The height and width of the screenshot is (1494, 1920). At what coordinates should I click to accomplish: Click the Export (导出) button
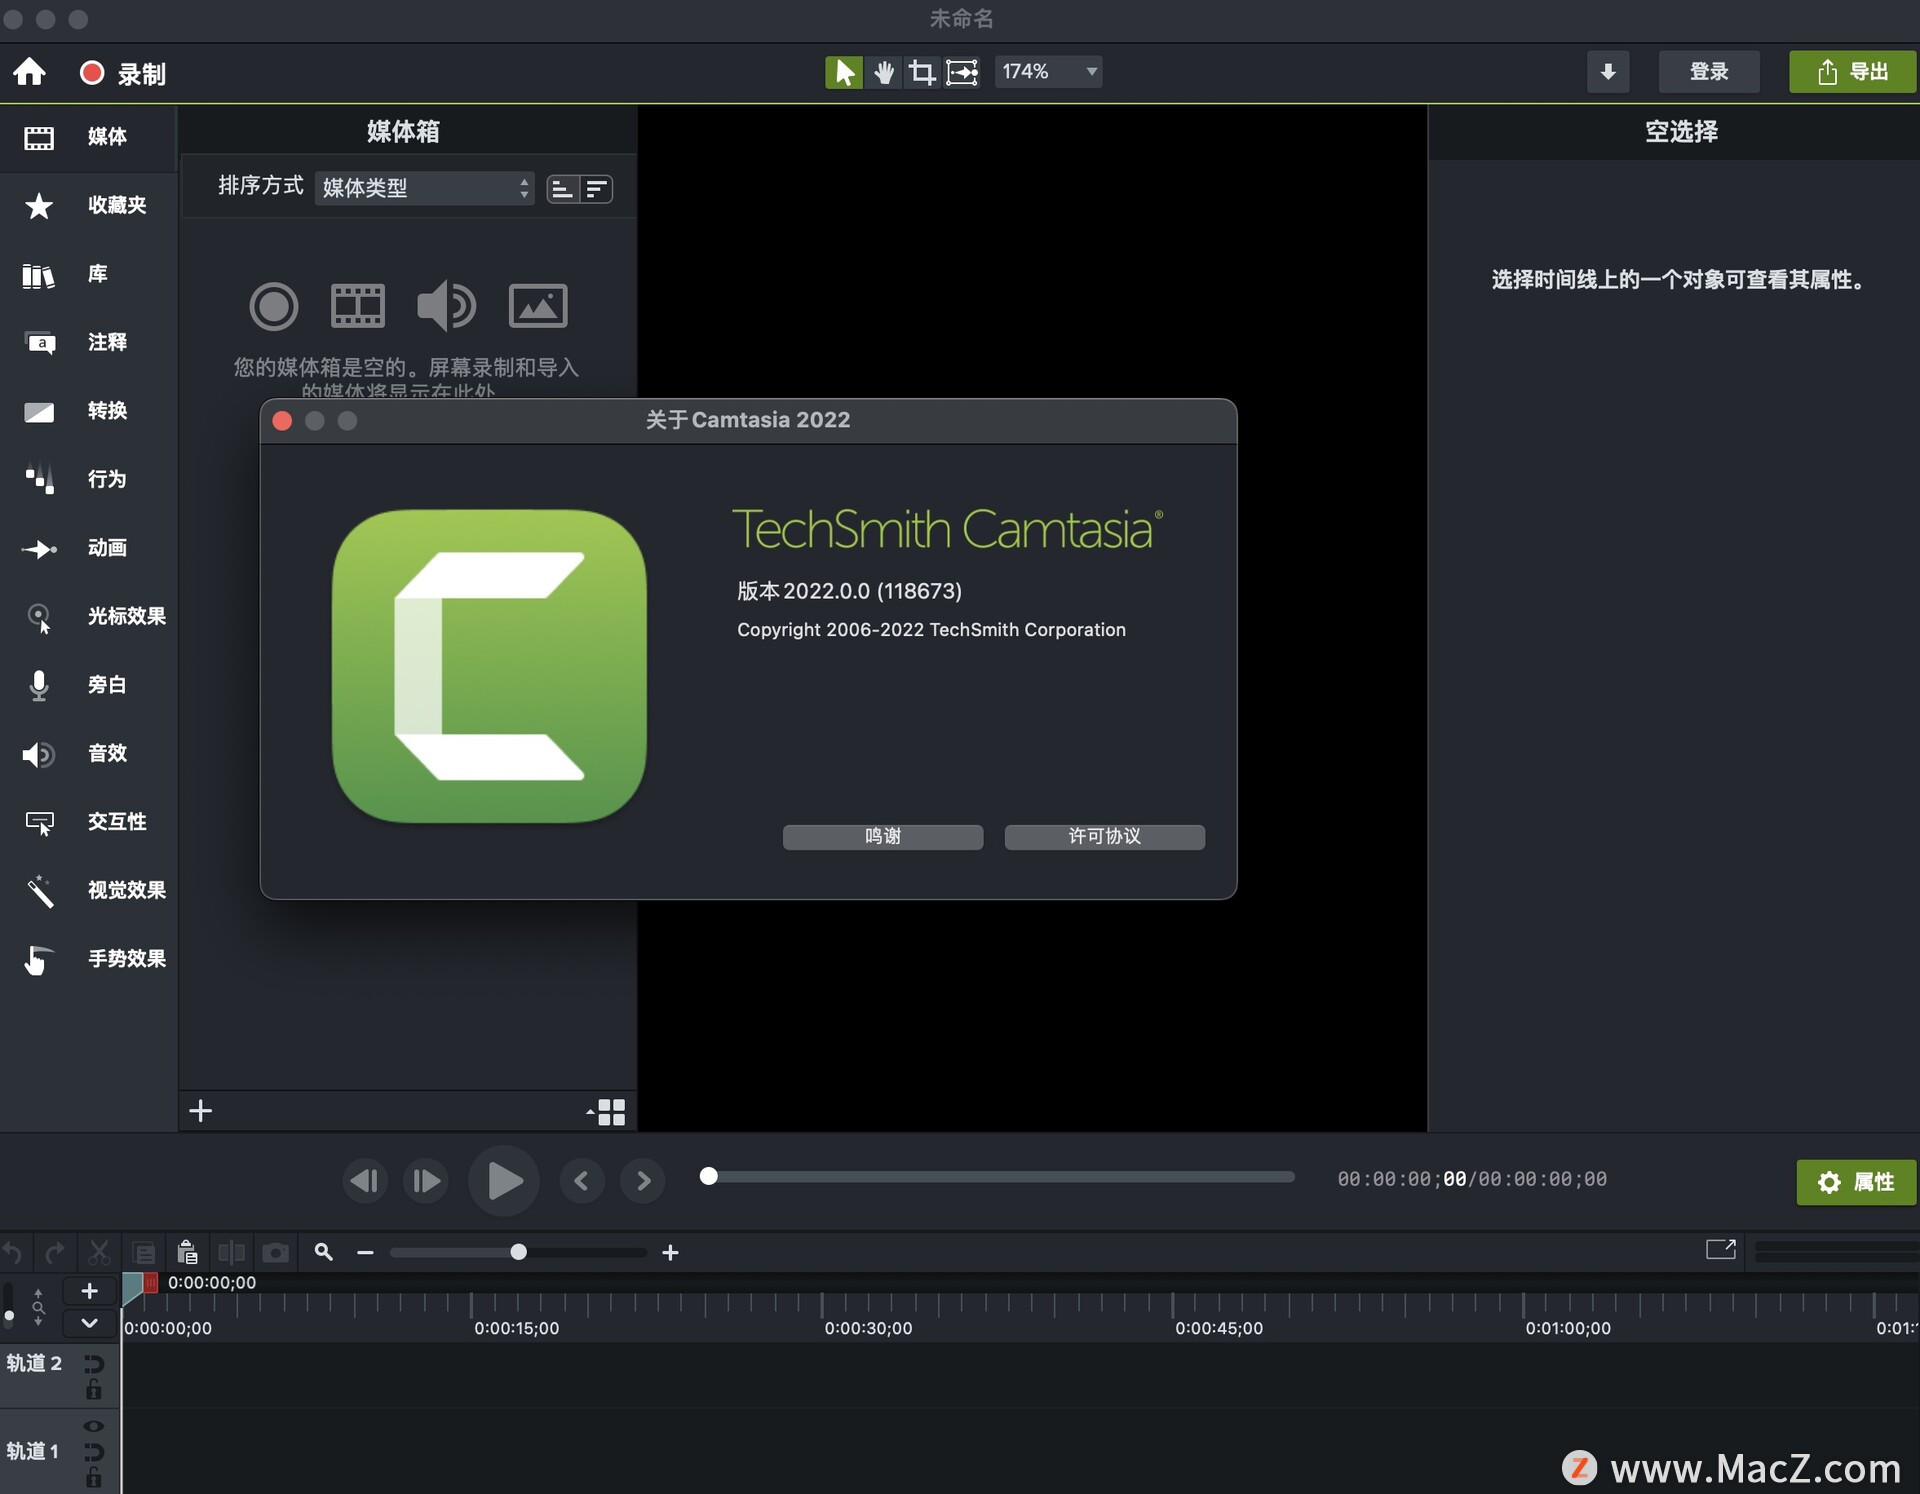[1852, 72]
